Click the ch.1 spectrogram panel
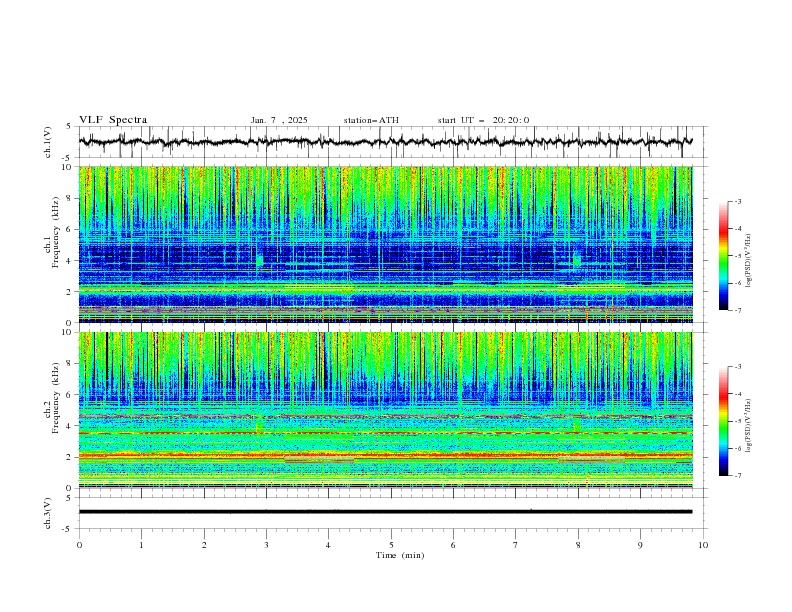The image size is (792, 612). coord(386,244)
